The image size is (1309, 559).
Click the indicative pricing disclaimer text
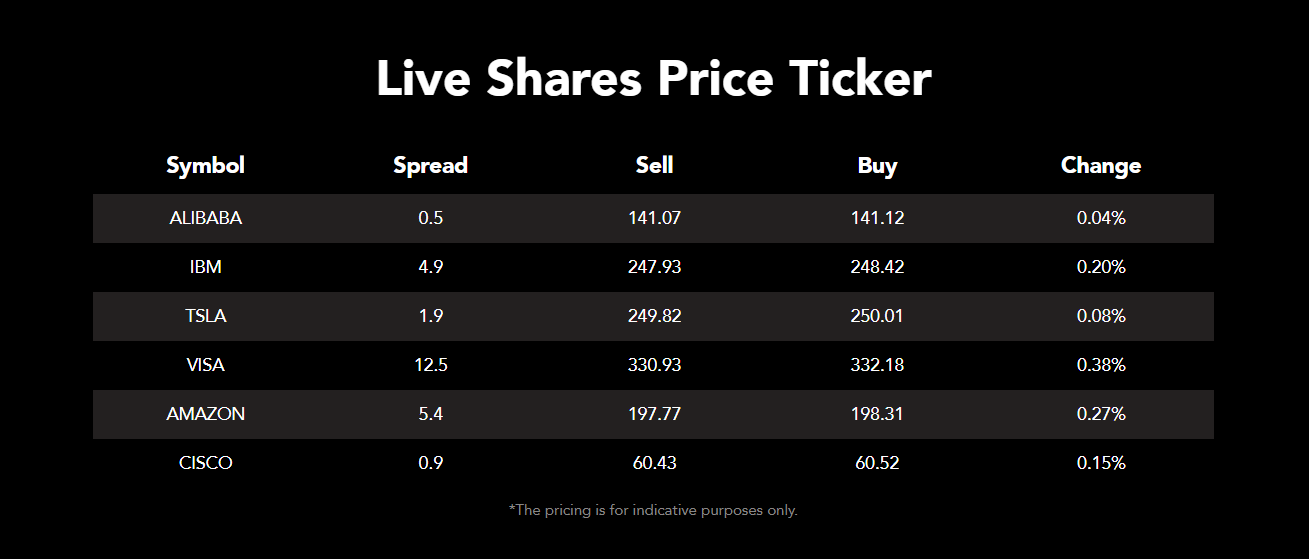(x=653, y=510)
